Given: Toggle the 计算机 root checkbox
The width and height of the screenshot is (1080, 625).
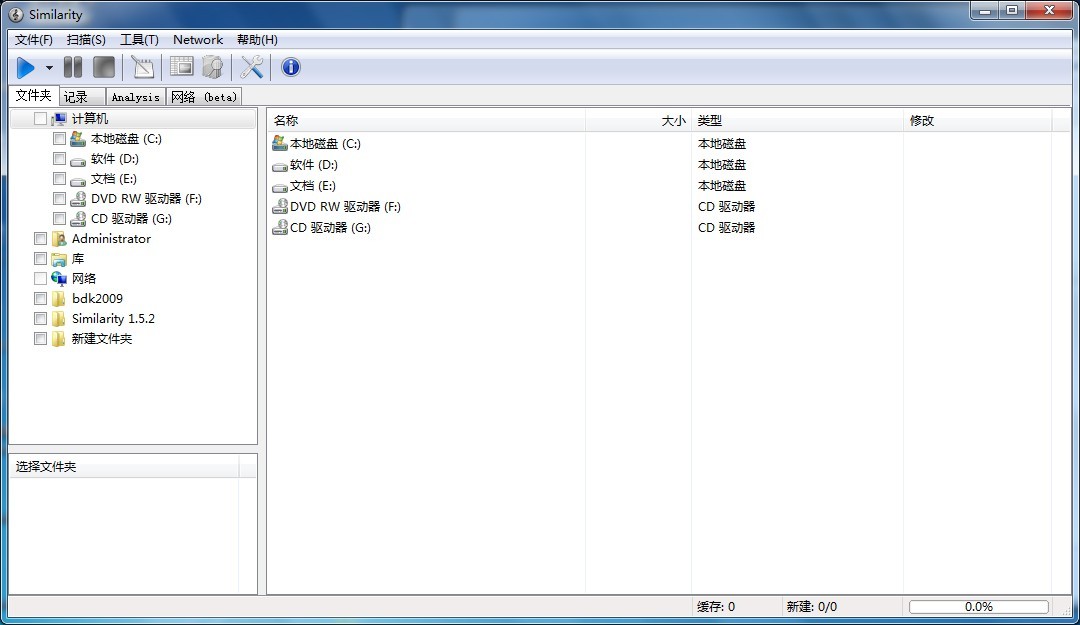Looking at the screenshot, I should tap(41, 119).
